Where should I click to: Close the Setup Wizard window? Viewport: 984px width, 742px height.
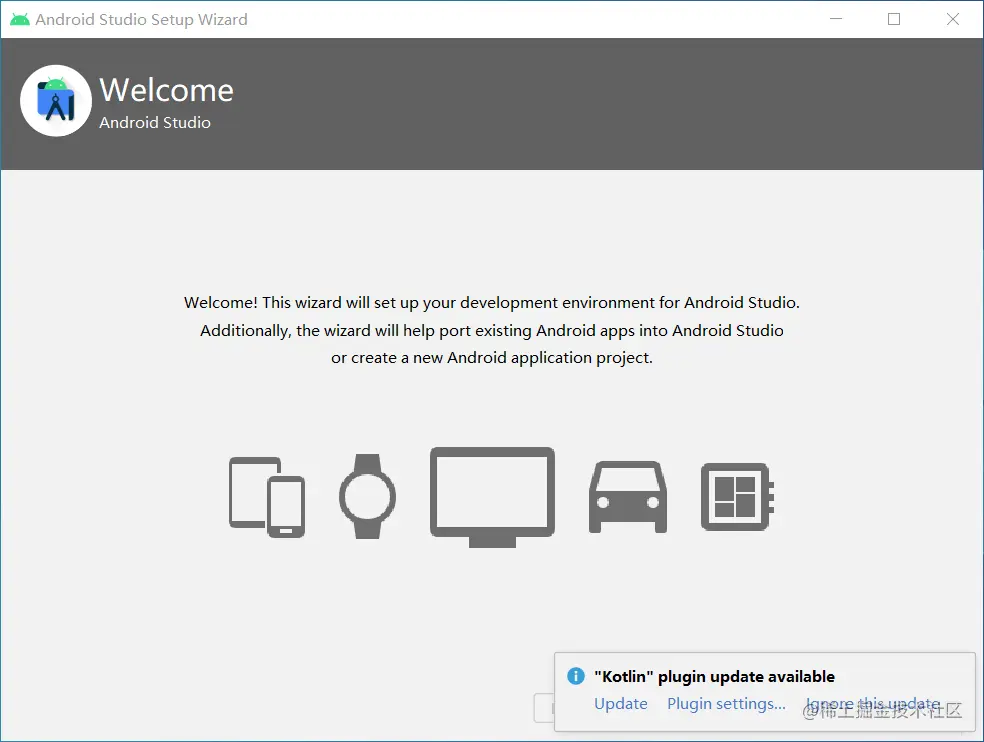click(953, 19)
